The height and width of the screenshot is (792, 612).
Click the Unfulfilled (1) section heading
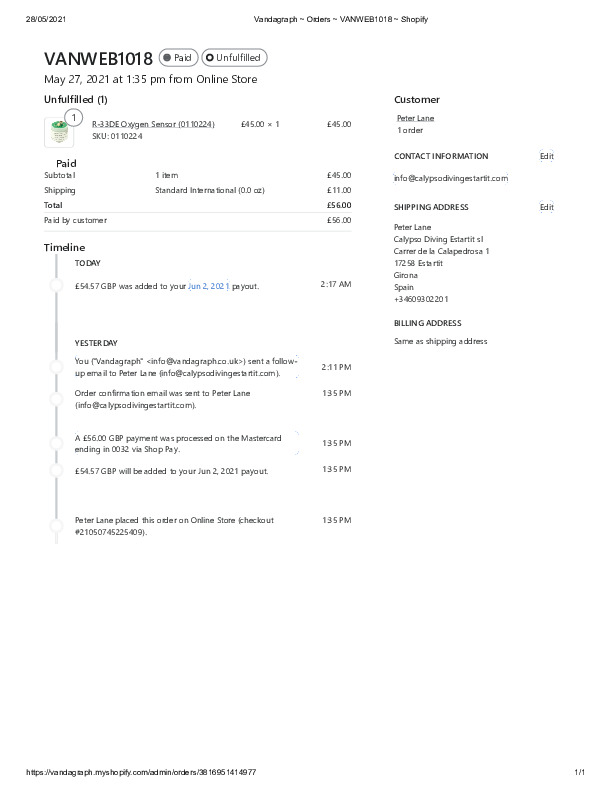pyautogui.click(x=76, y=99)
